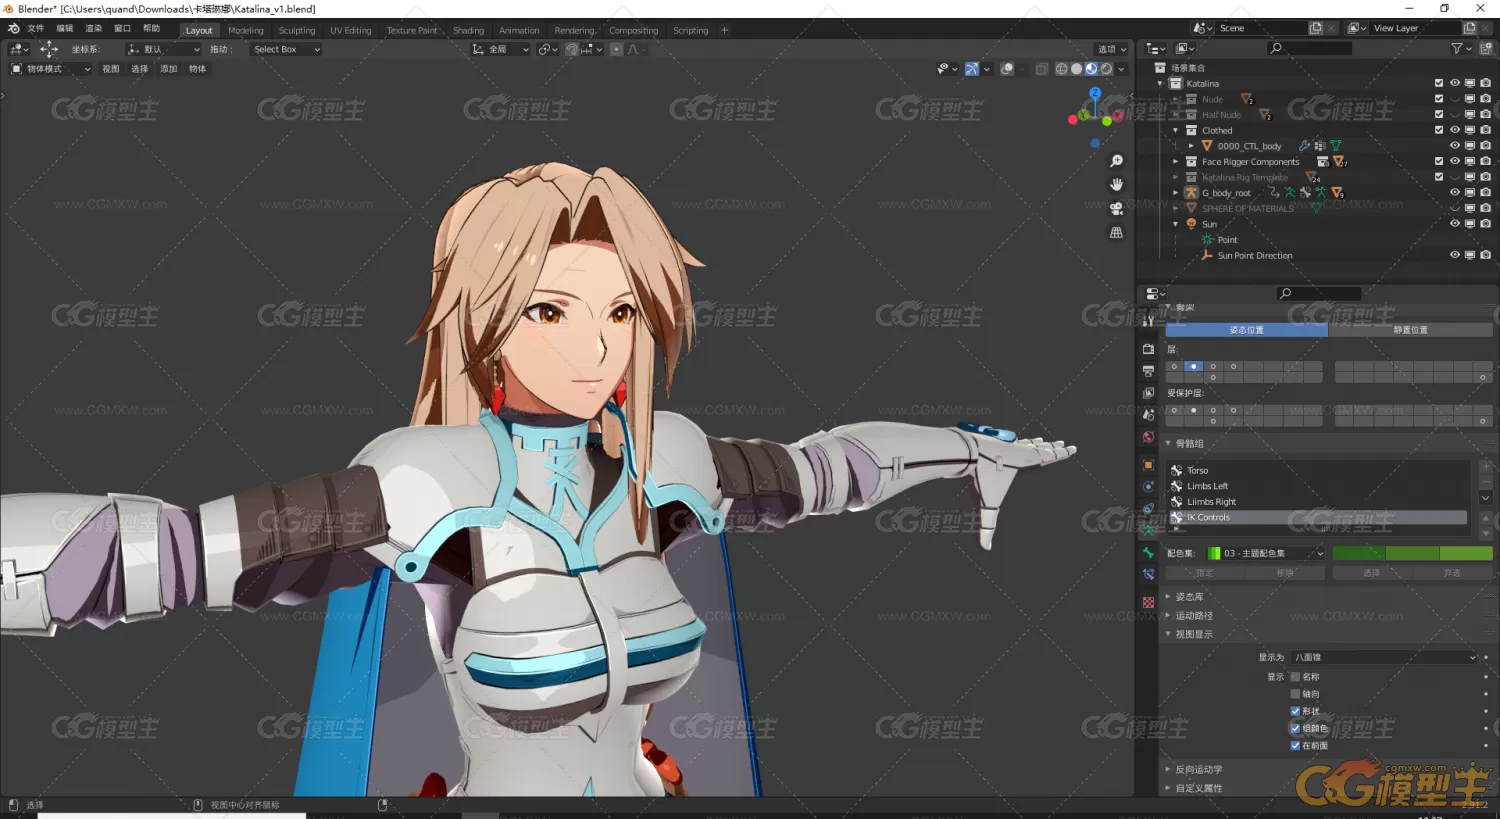This screenshot has width=1500, height=819.
Task: Open the 文件 menu
Action: coord(36,29)
